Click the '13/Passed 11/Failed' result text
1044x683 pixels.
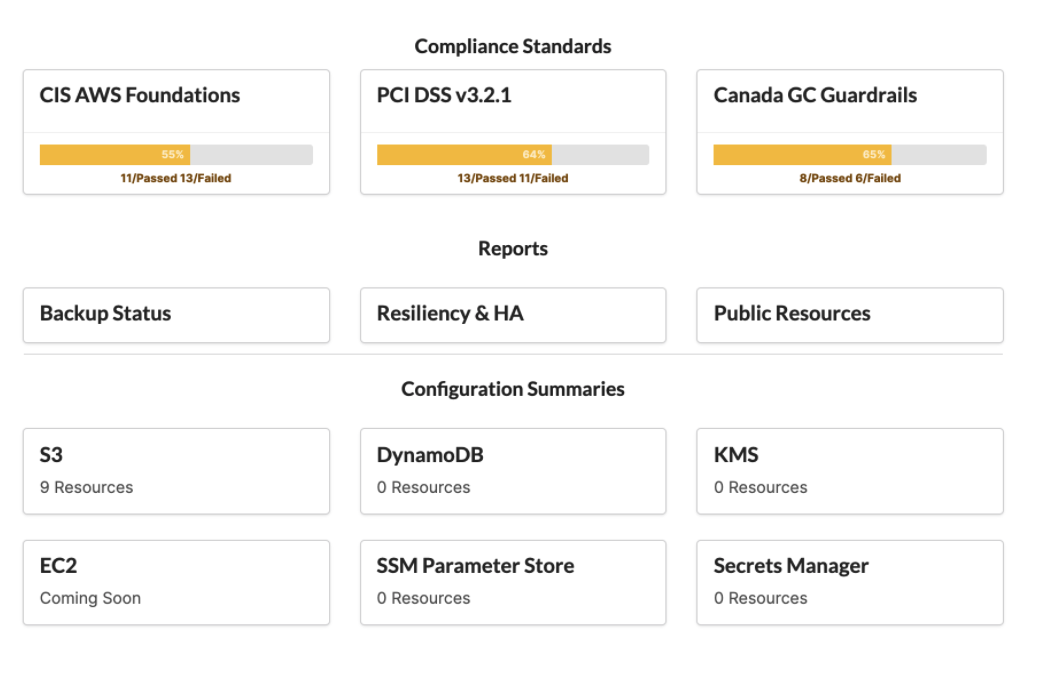(512, 178)
